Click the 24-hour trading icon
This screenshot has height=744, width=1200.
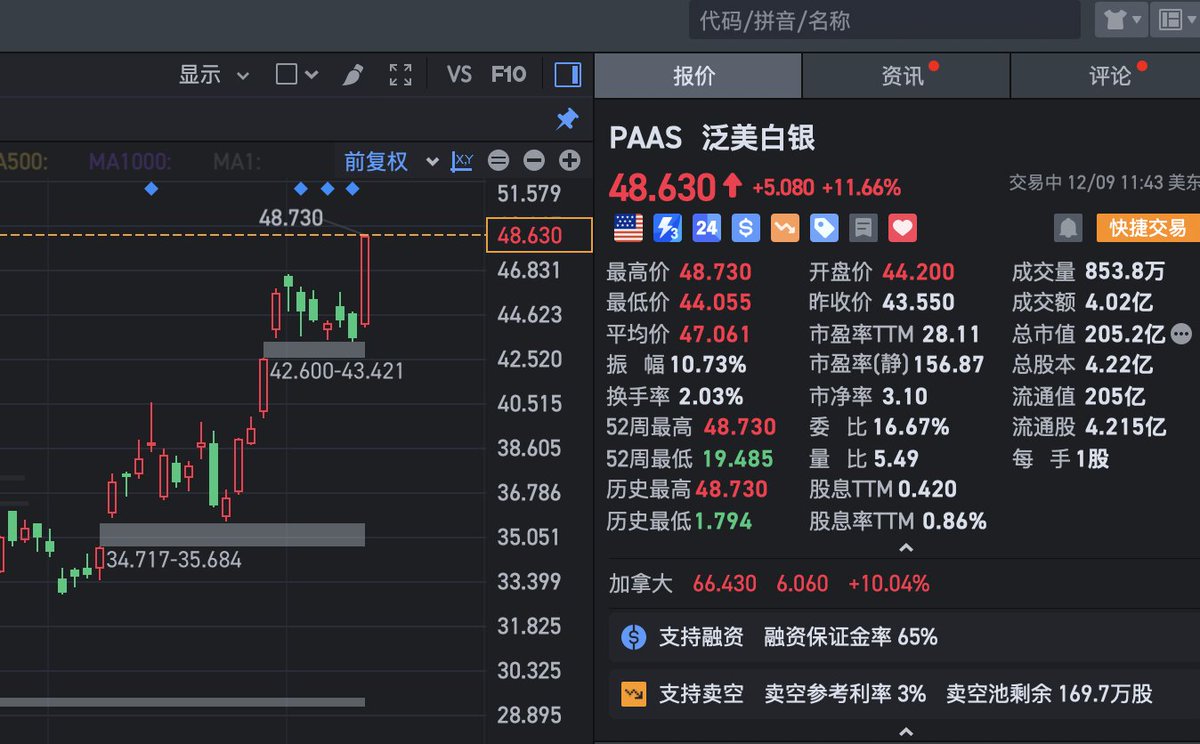[x=706, y=229]
